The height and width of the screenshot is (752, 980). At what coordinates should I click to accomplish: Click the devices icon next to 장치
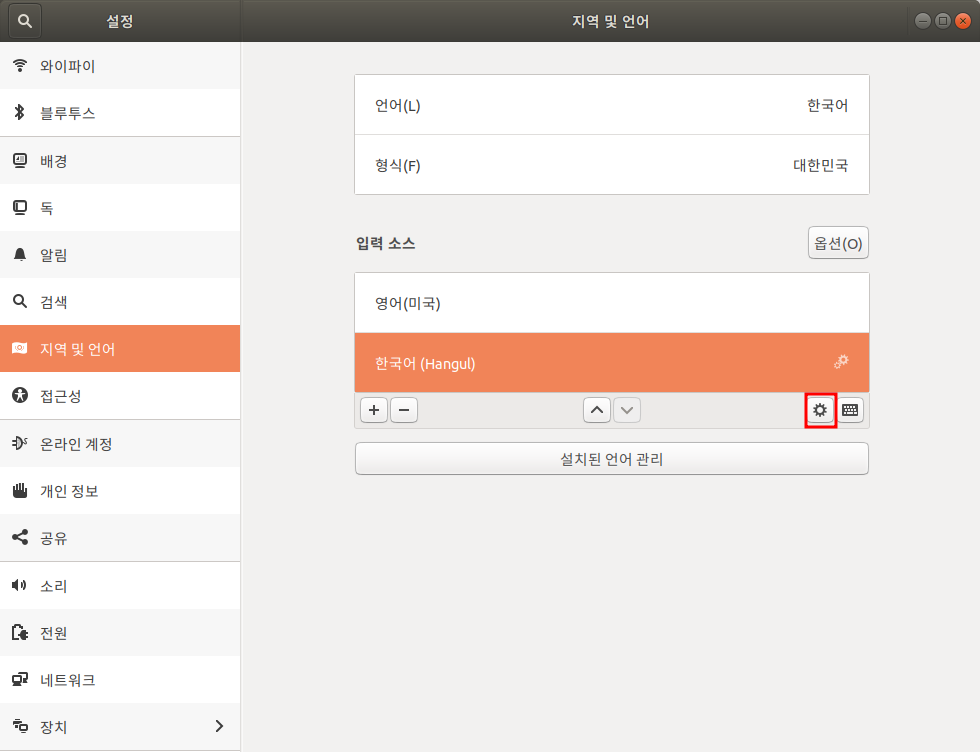(x=20, y=726)
